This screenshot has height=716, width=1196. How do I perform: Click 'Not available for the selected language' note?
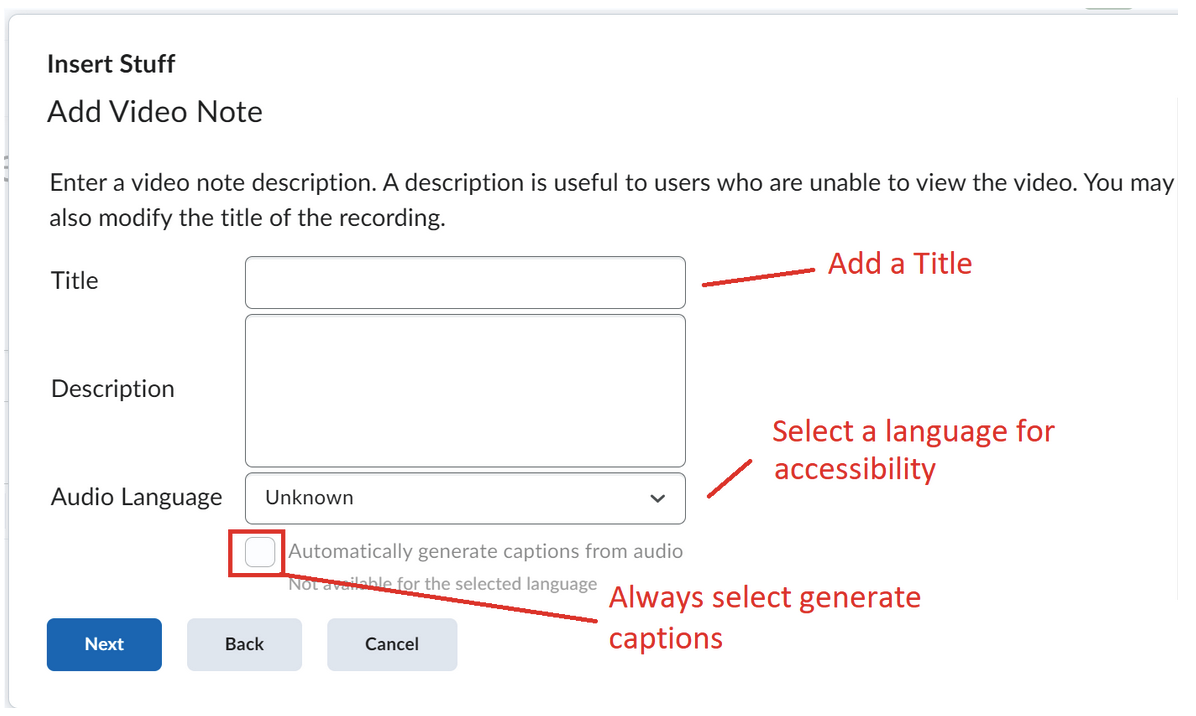[x=443, y=583]
